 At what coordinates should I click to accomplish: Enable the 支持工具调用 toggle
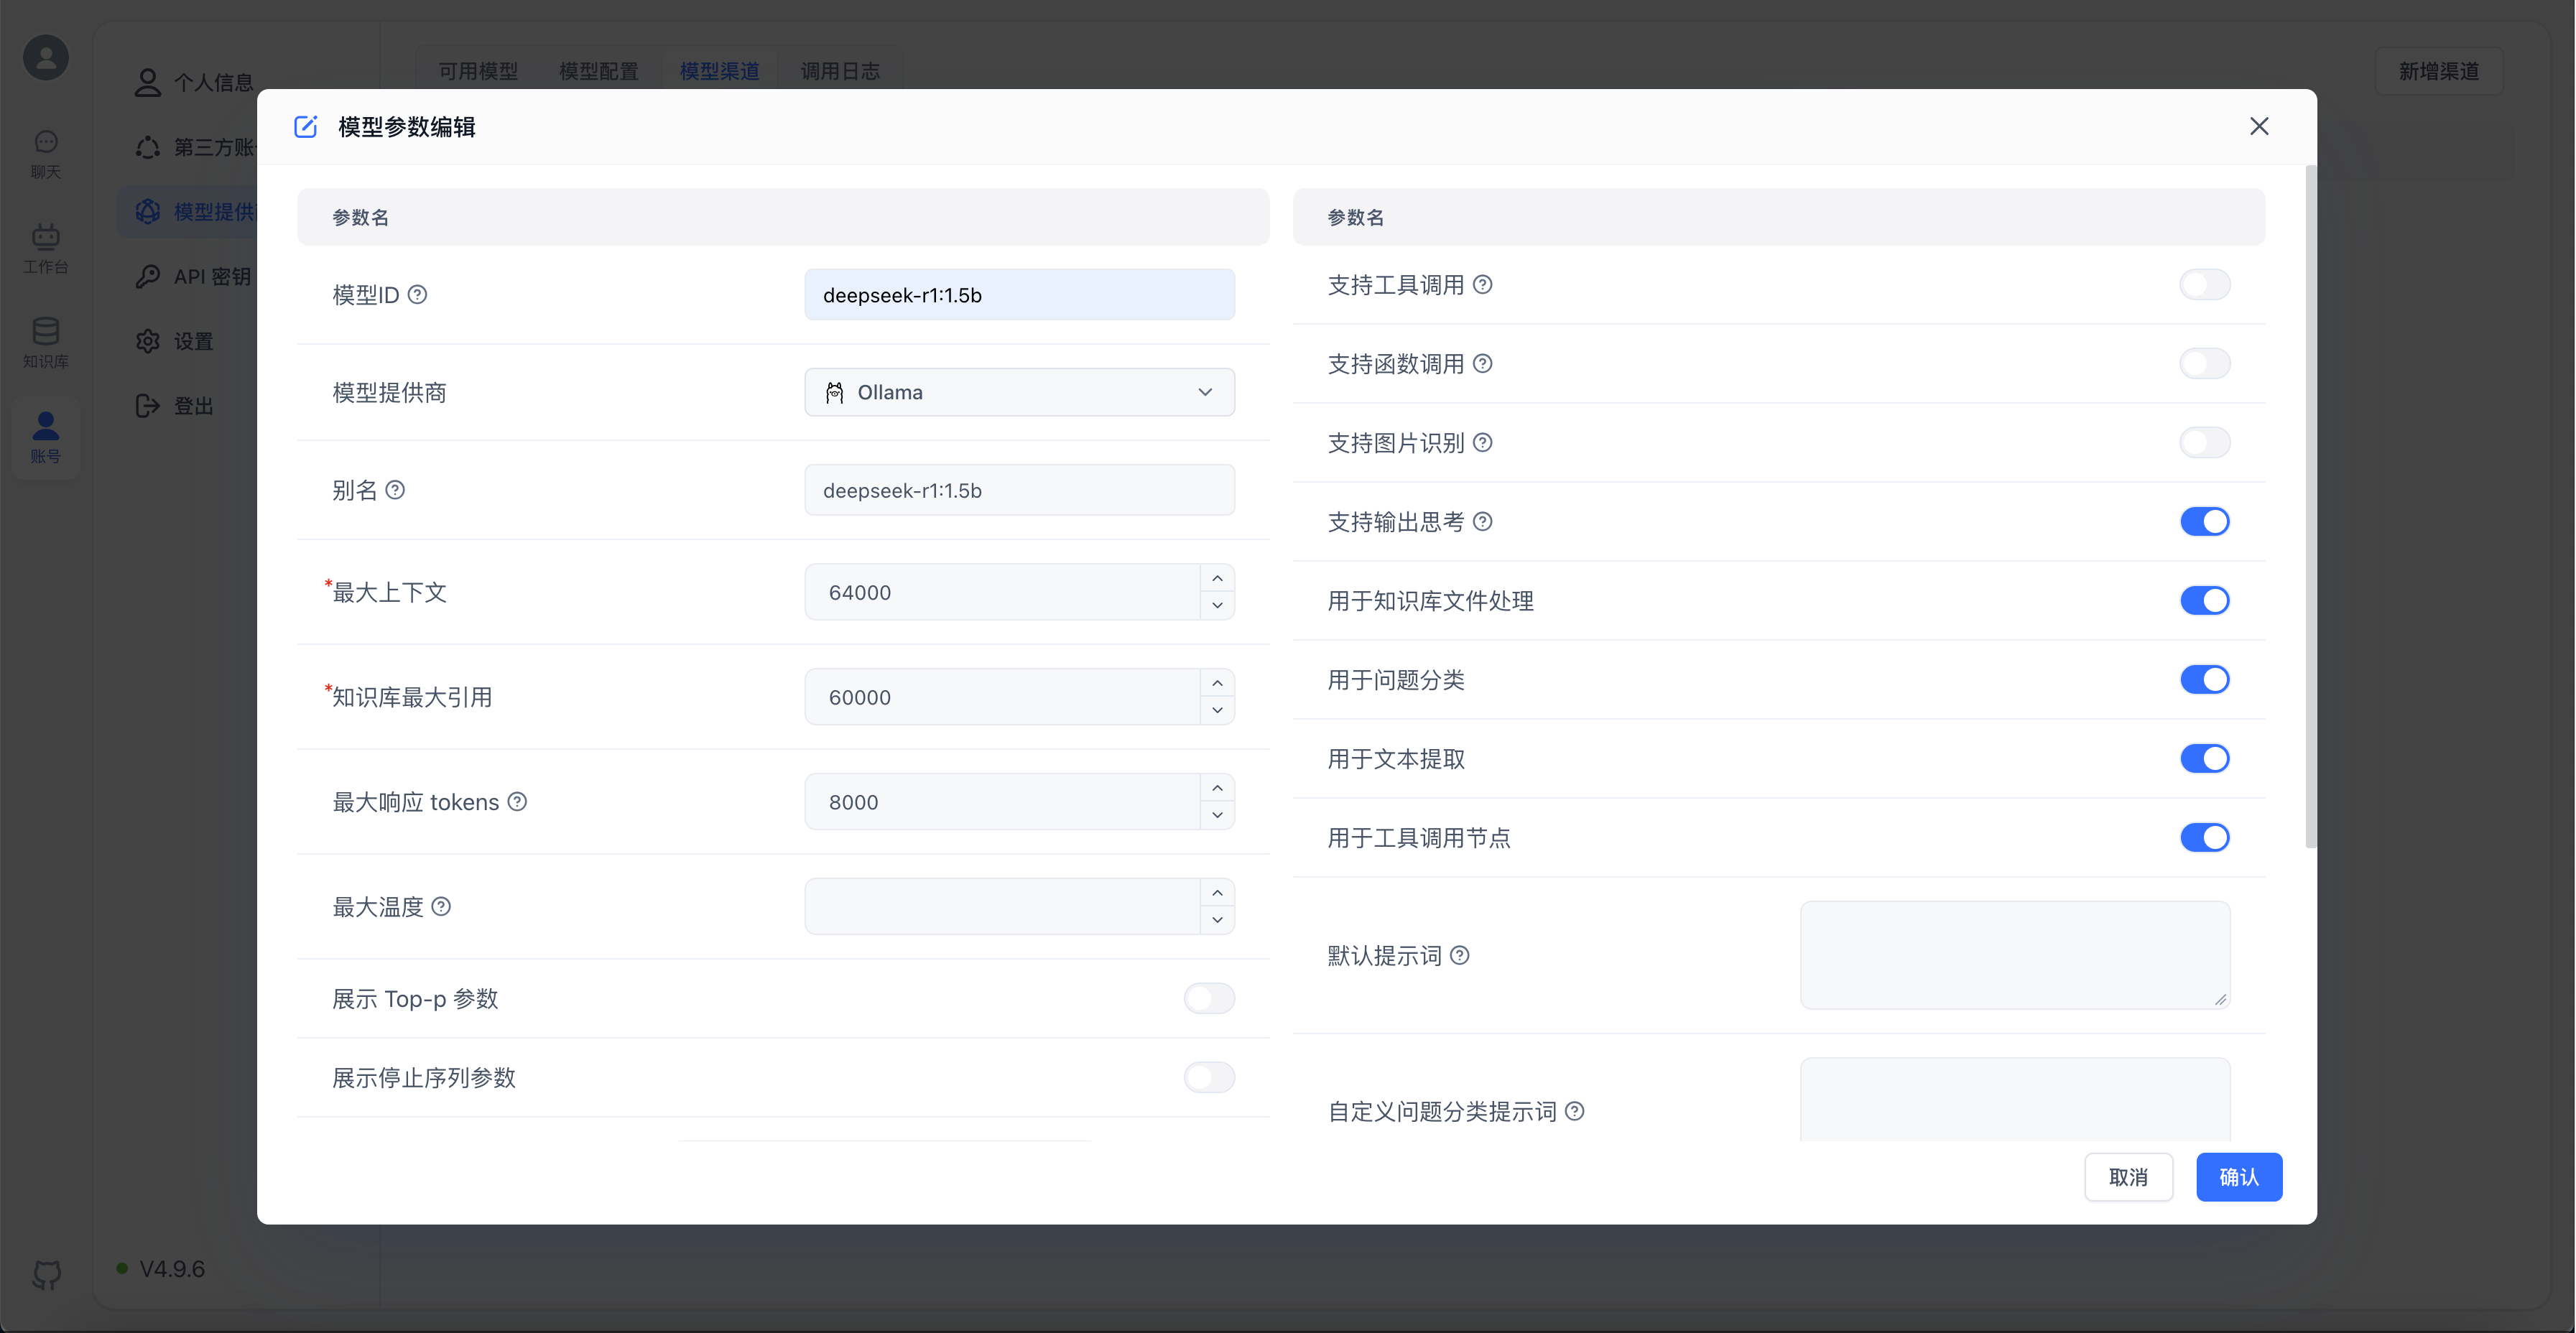[2204, 285]
